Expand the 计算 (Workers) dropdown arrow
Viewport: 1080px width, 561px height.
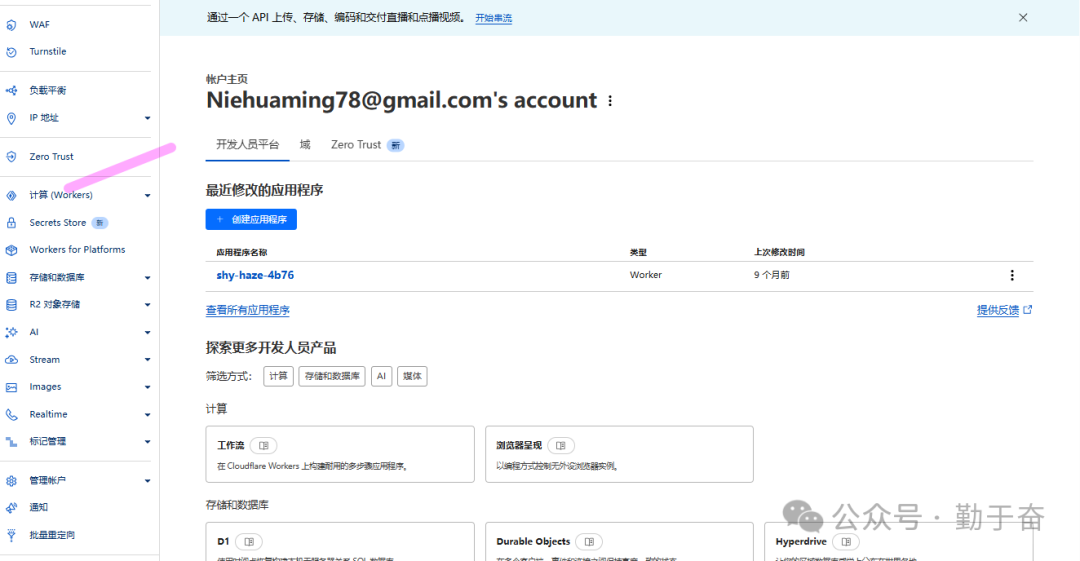(147, 196)
